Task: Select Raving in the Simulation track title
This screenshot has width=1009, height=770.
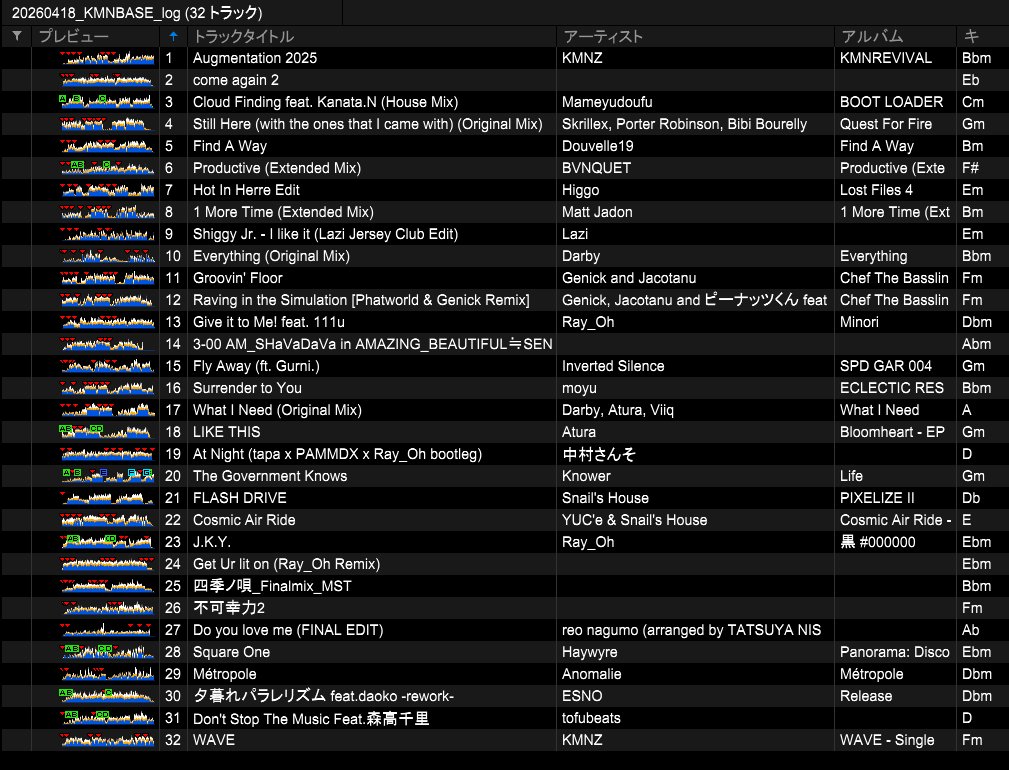Action: point(361,300)
